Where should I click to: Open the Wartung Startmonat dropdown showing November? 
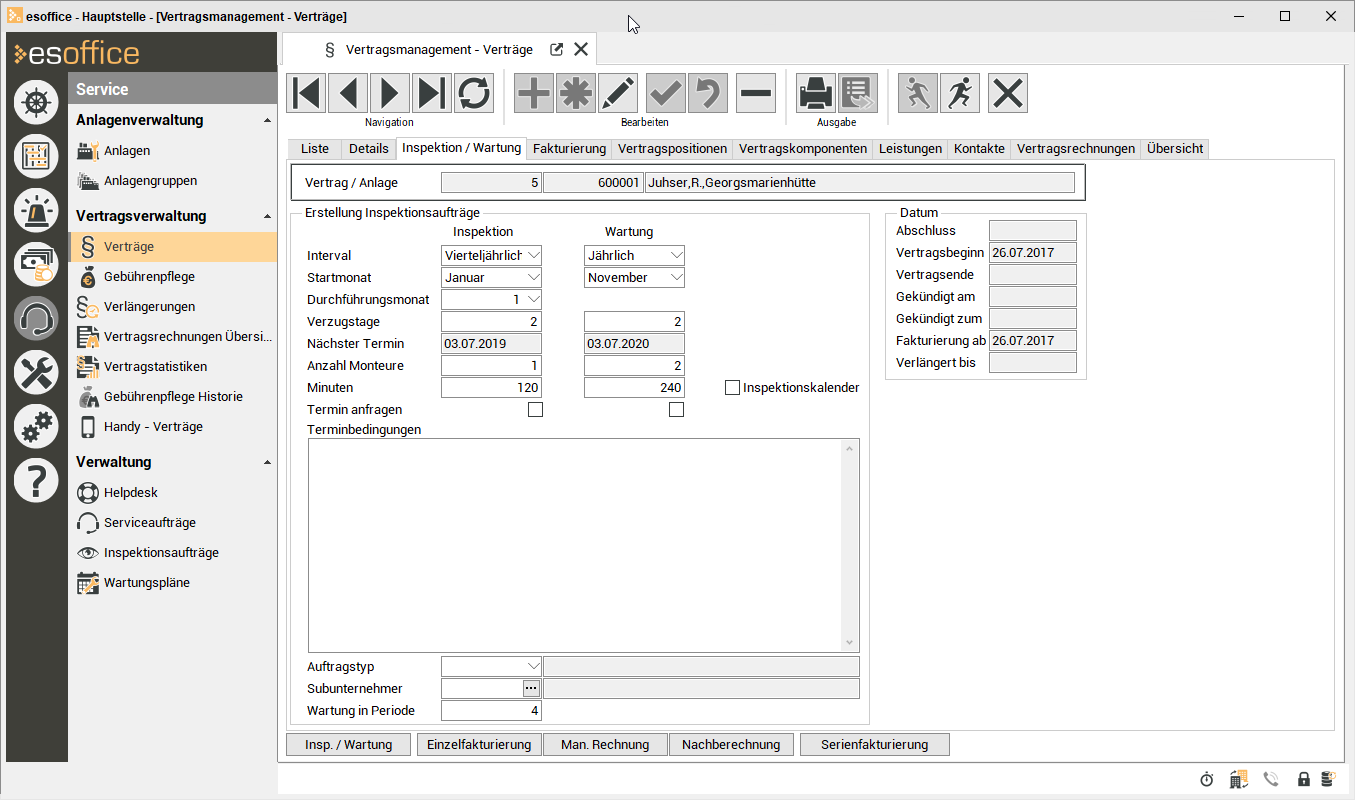pyautogui.click(x=676, y=278)
